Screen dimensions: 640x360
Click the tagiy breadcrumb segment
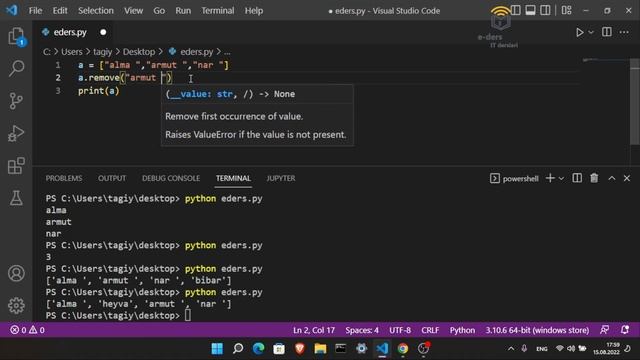(x=102, y=52)
